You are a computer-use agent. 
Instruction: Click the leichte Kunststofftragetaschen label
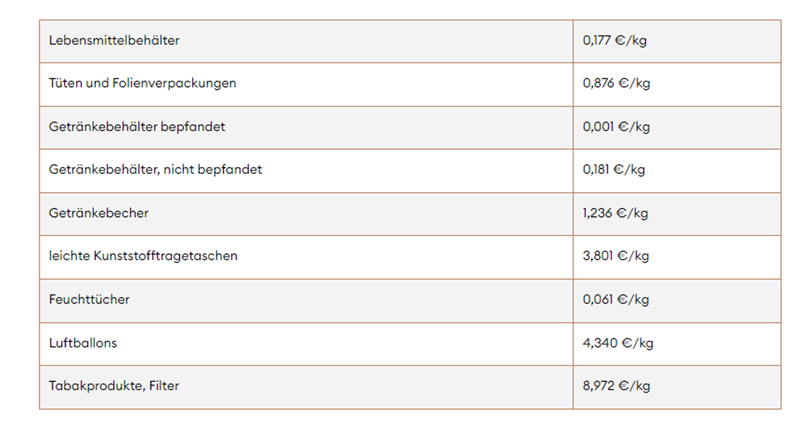point(143,256)
